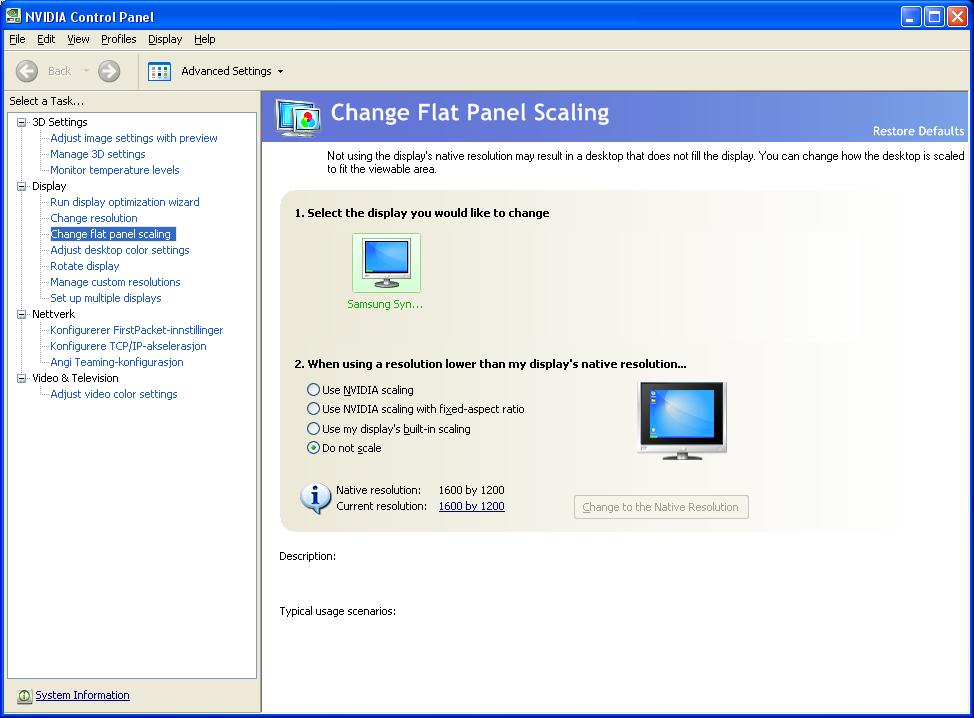This screenshot has height=718, width=974.
Task: Click the Back arrow icon
Action: coord(27,71)
